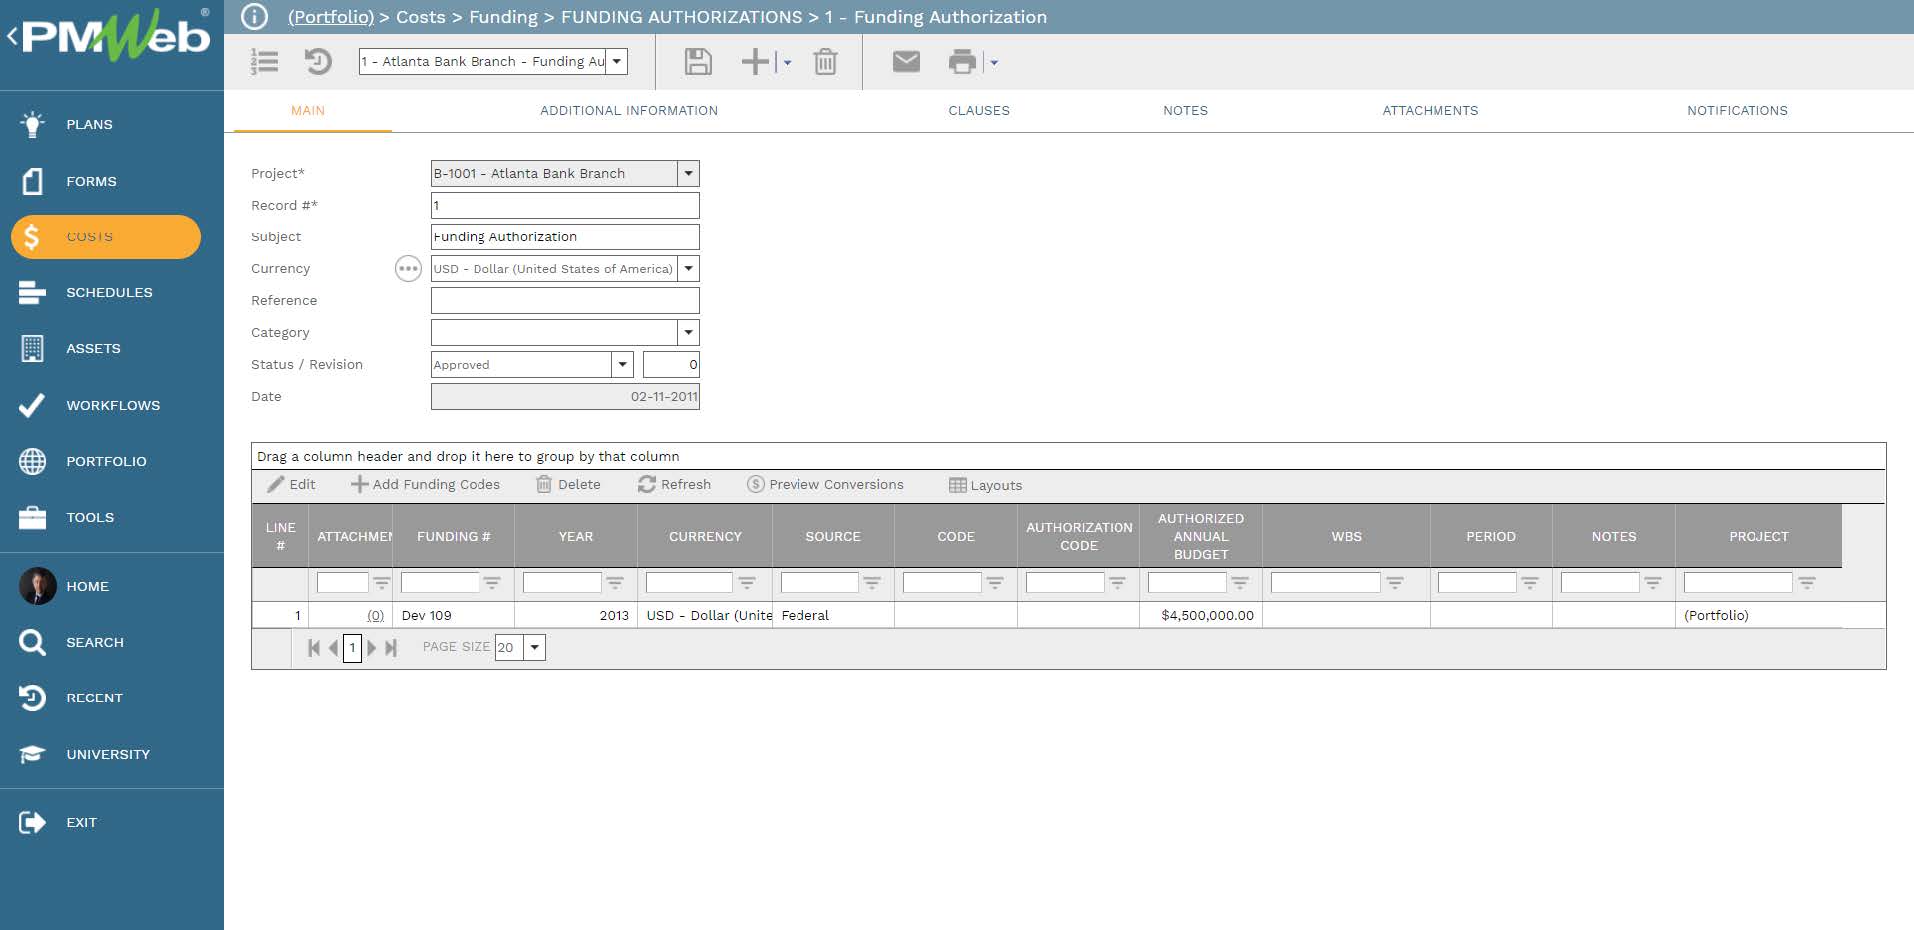Open the record list view icon
Image resolution: width=1914 pixels, height=930 pixels.
pos(264,62)
